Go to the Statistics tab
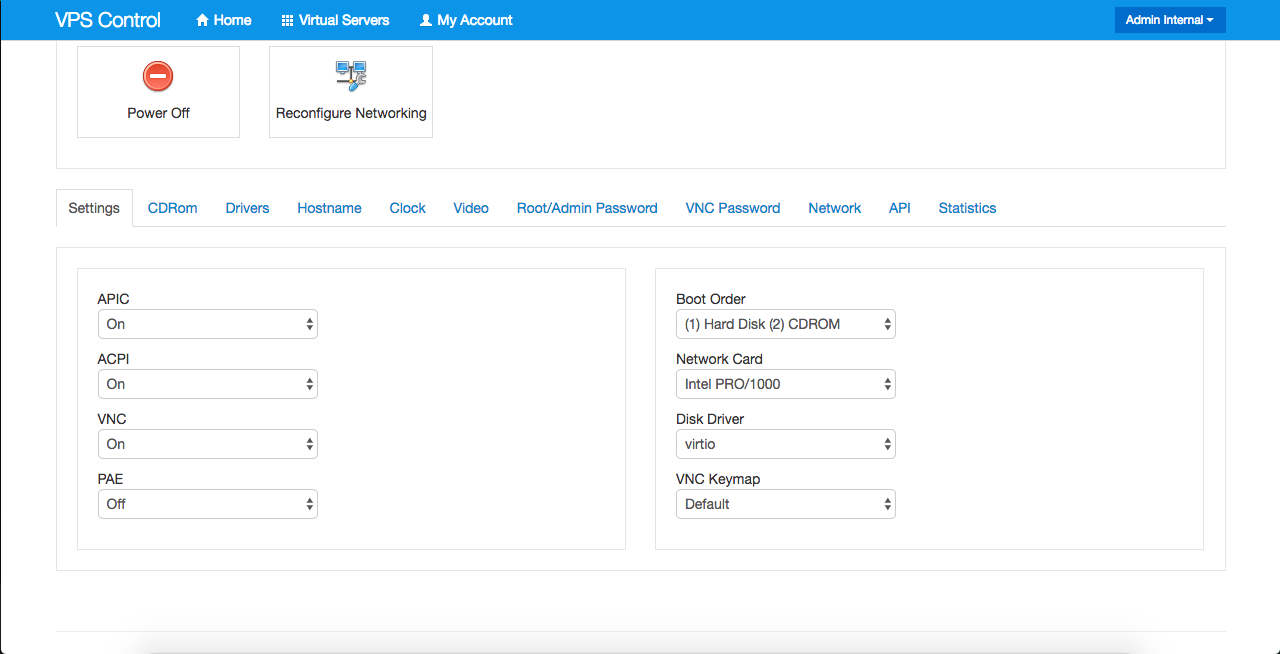The width and height of the screenshot is (1280, 654). pos(967,208)
